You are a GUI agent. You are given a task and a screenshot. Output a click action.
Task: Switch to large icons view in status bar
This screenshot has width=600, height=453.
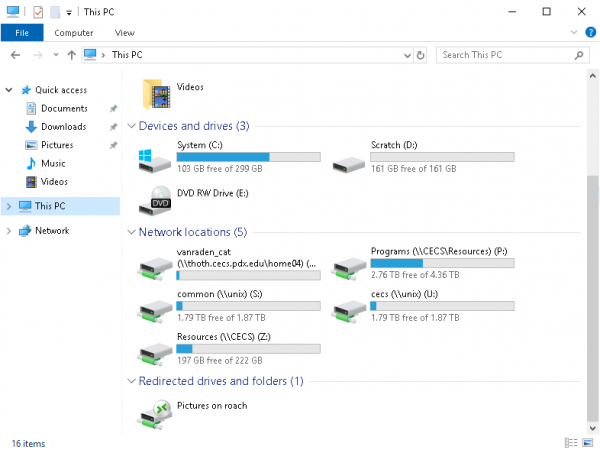point(586,442)
